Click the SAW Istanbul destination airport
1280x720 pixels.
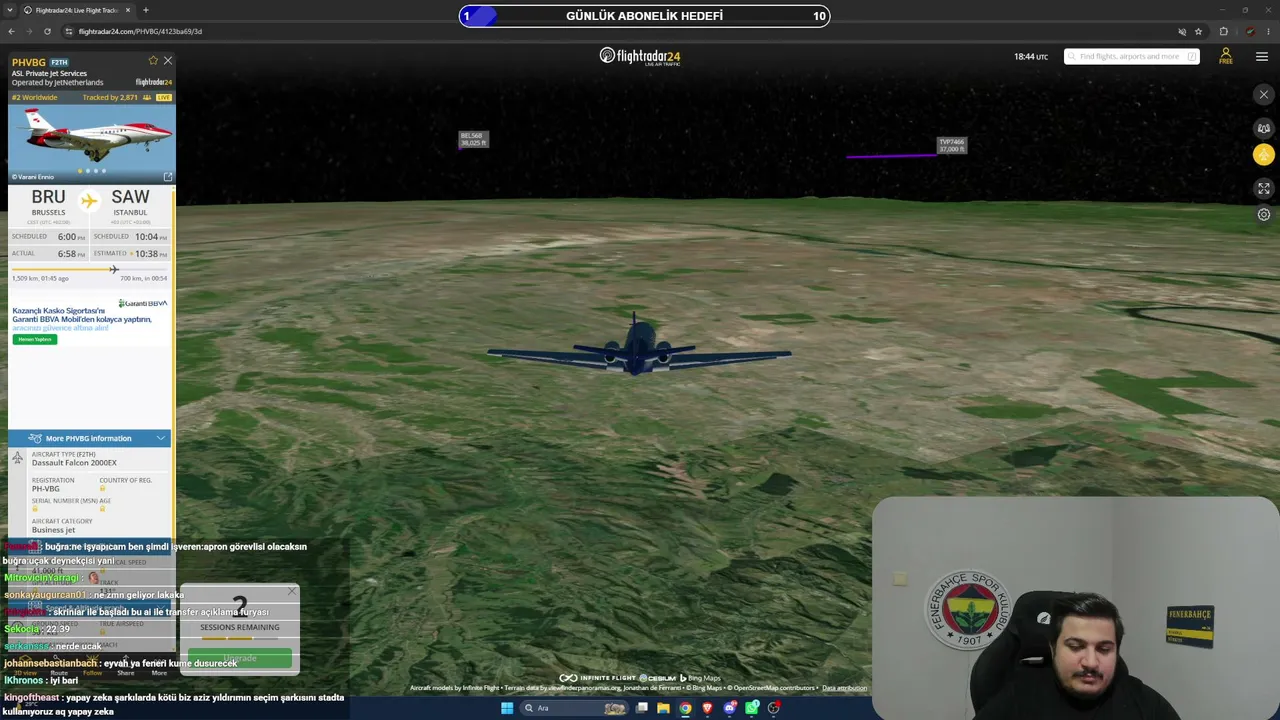click(x=130, y=202)
